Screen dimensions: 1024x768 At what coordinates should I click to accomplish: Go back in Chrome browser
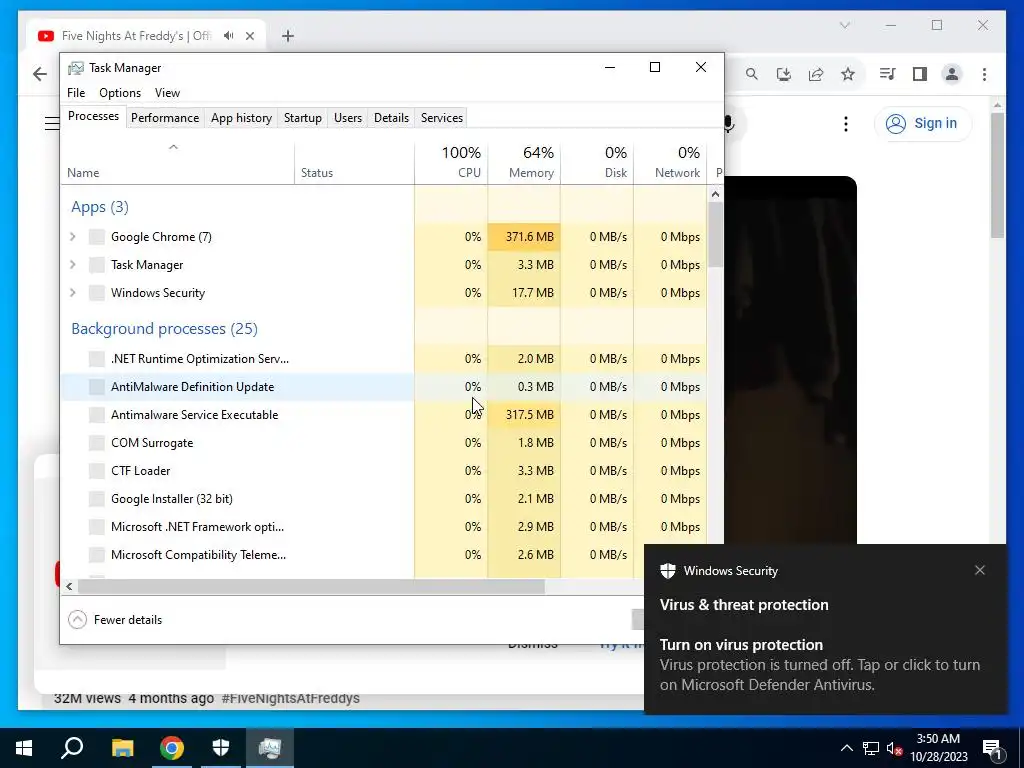point(40,74)
